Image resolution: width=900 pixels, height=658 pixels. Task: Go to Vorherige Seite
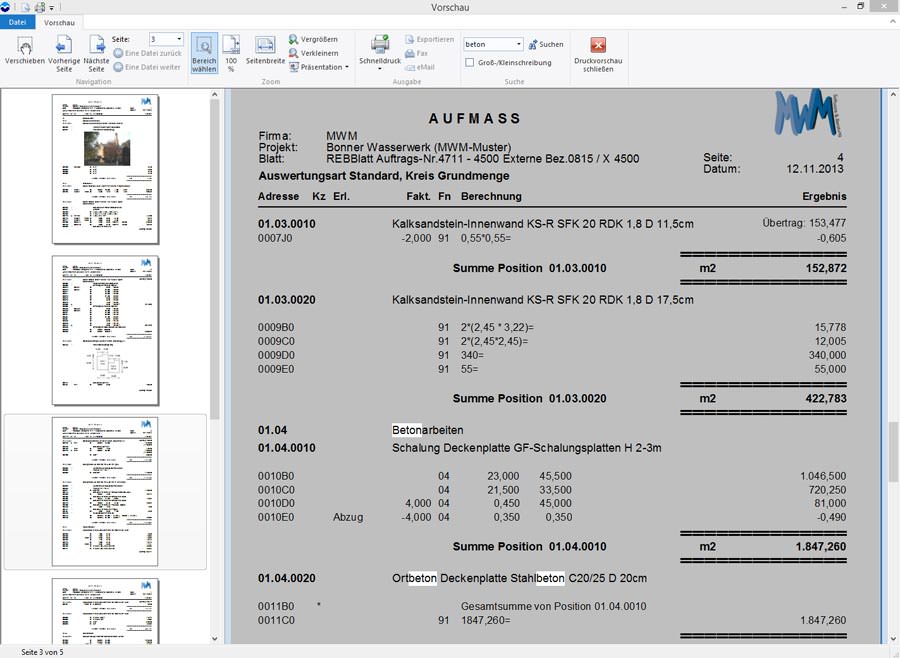point(64,53)
